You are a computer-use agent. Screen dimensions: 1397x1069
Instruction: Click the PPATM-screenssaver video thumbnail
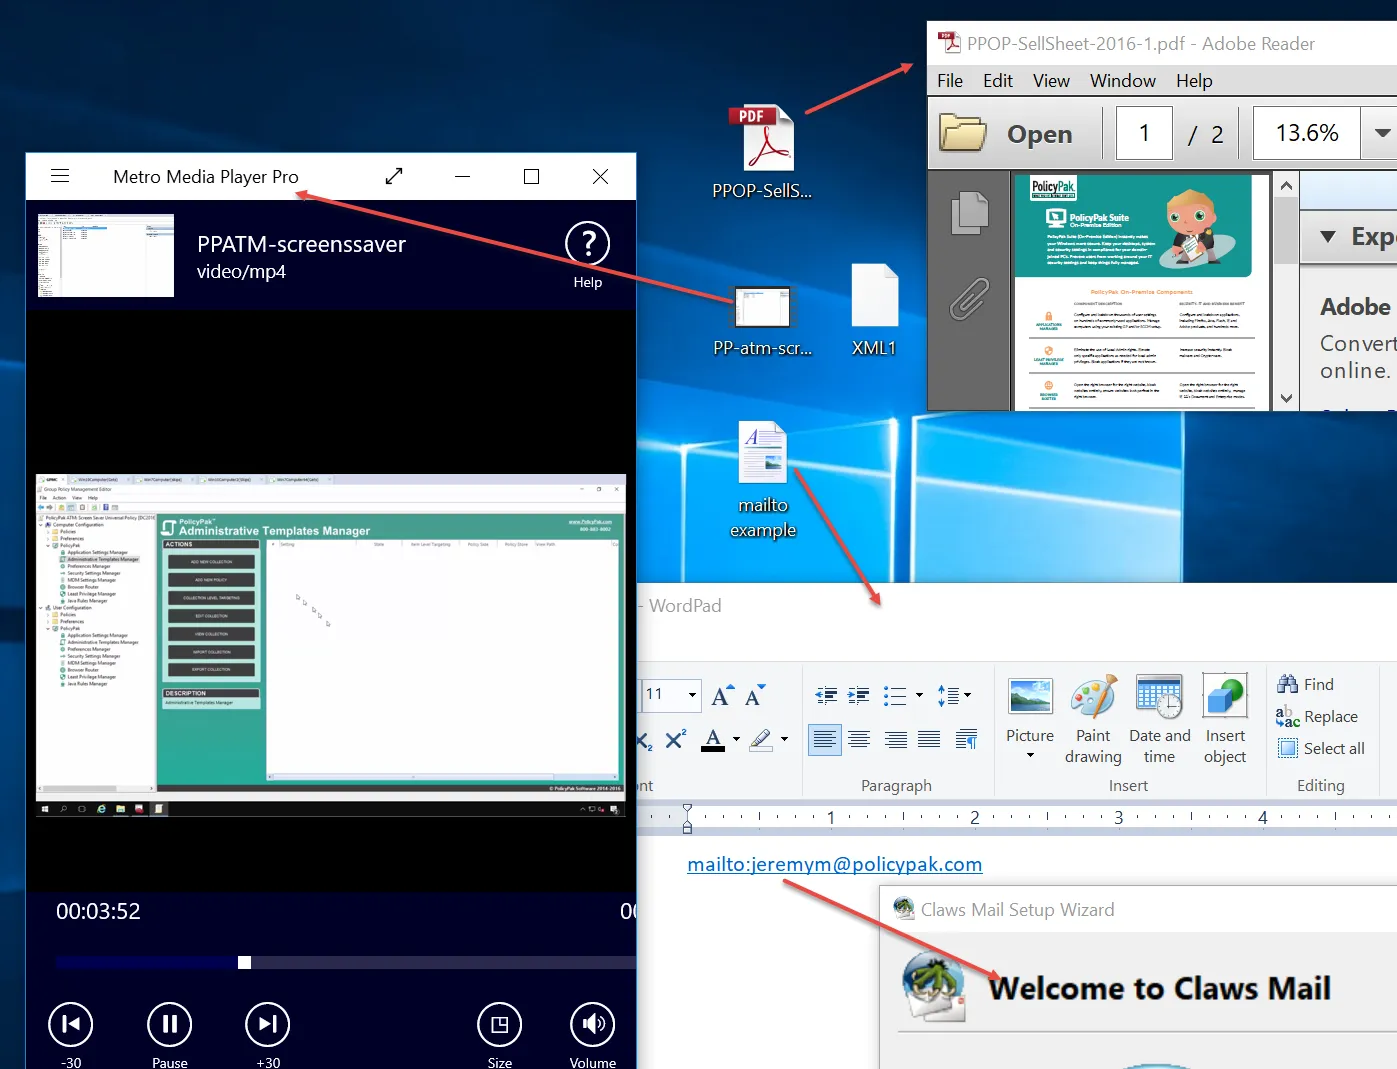(106, 255)
